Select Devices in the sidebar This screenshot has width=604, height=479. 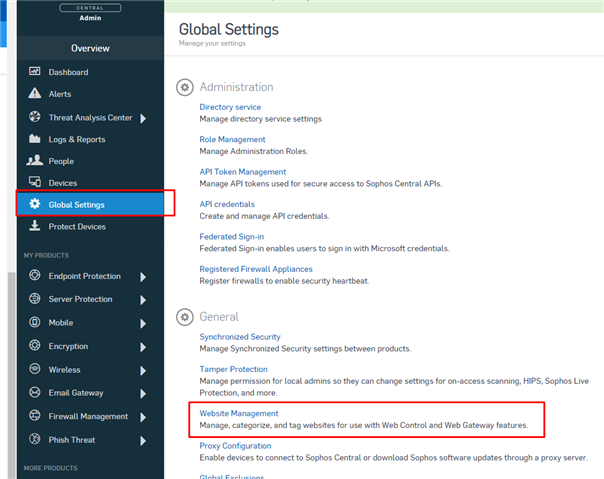pos(91,183)
